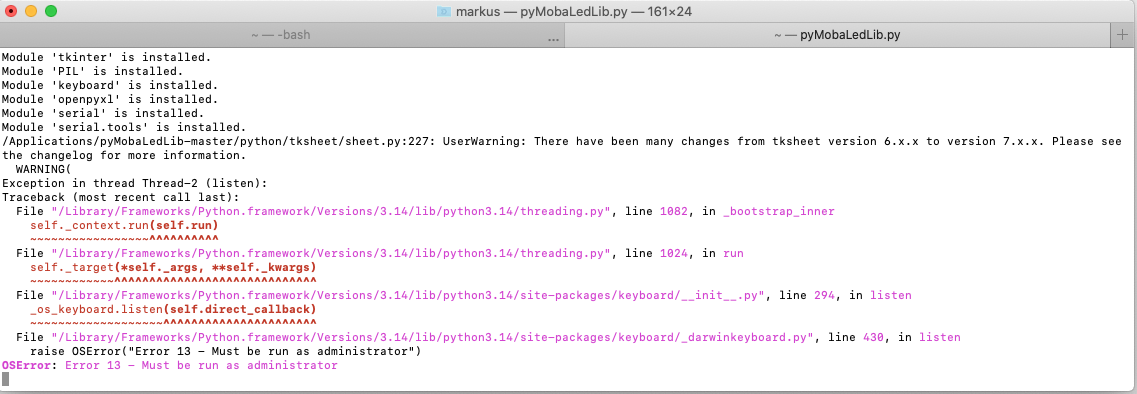Click the line number 430
The width and height of the screenshot is (1137, 394).
[874, 338]
